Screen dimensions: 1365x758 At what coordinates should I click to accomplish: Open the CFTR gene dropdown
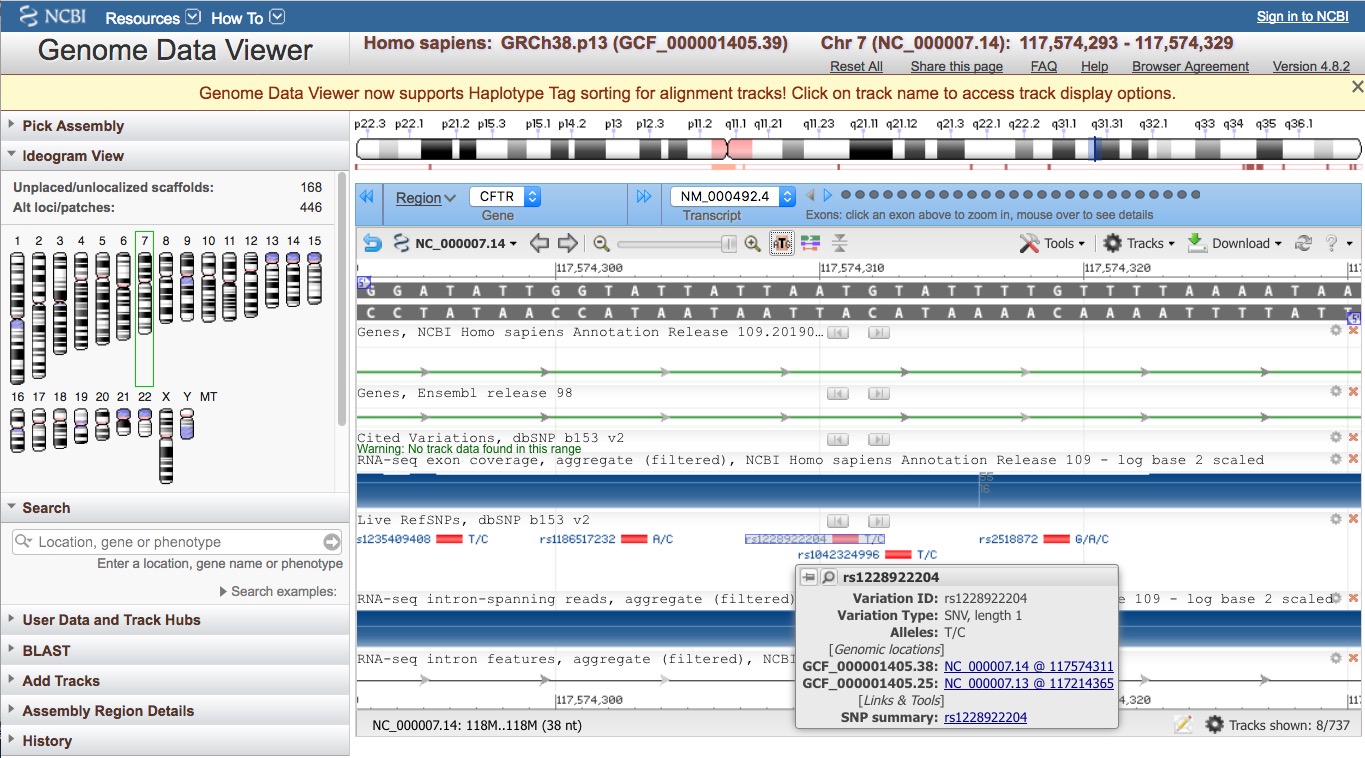[505, 197]
